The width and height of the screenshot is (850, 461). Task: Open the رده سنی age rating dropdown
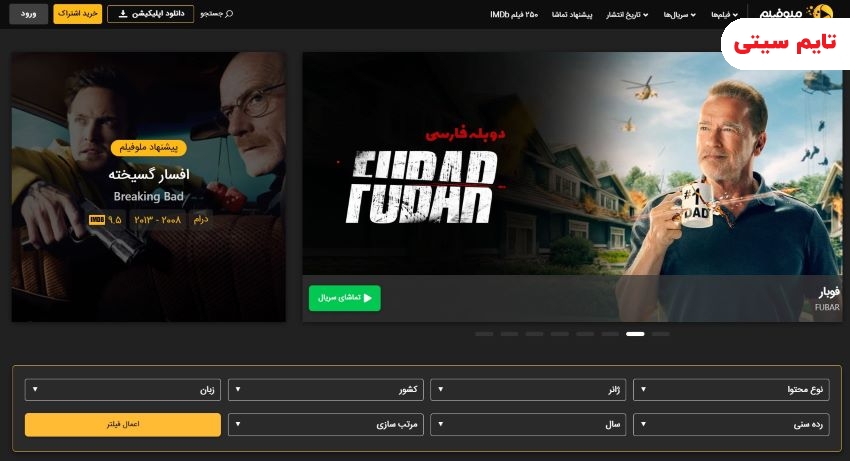[731, 425]
